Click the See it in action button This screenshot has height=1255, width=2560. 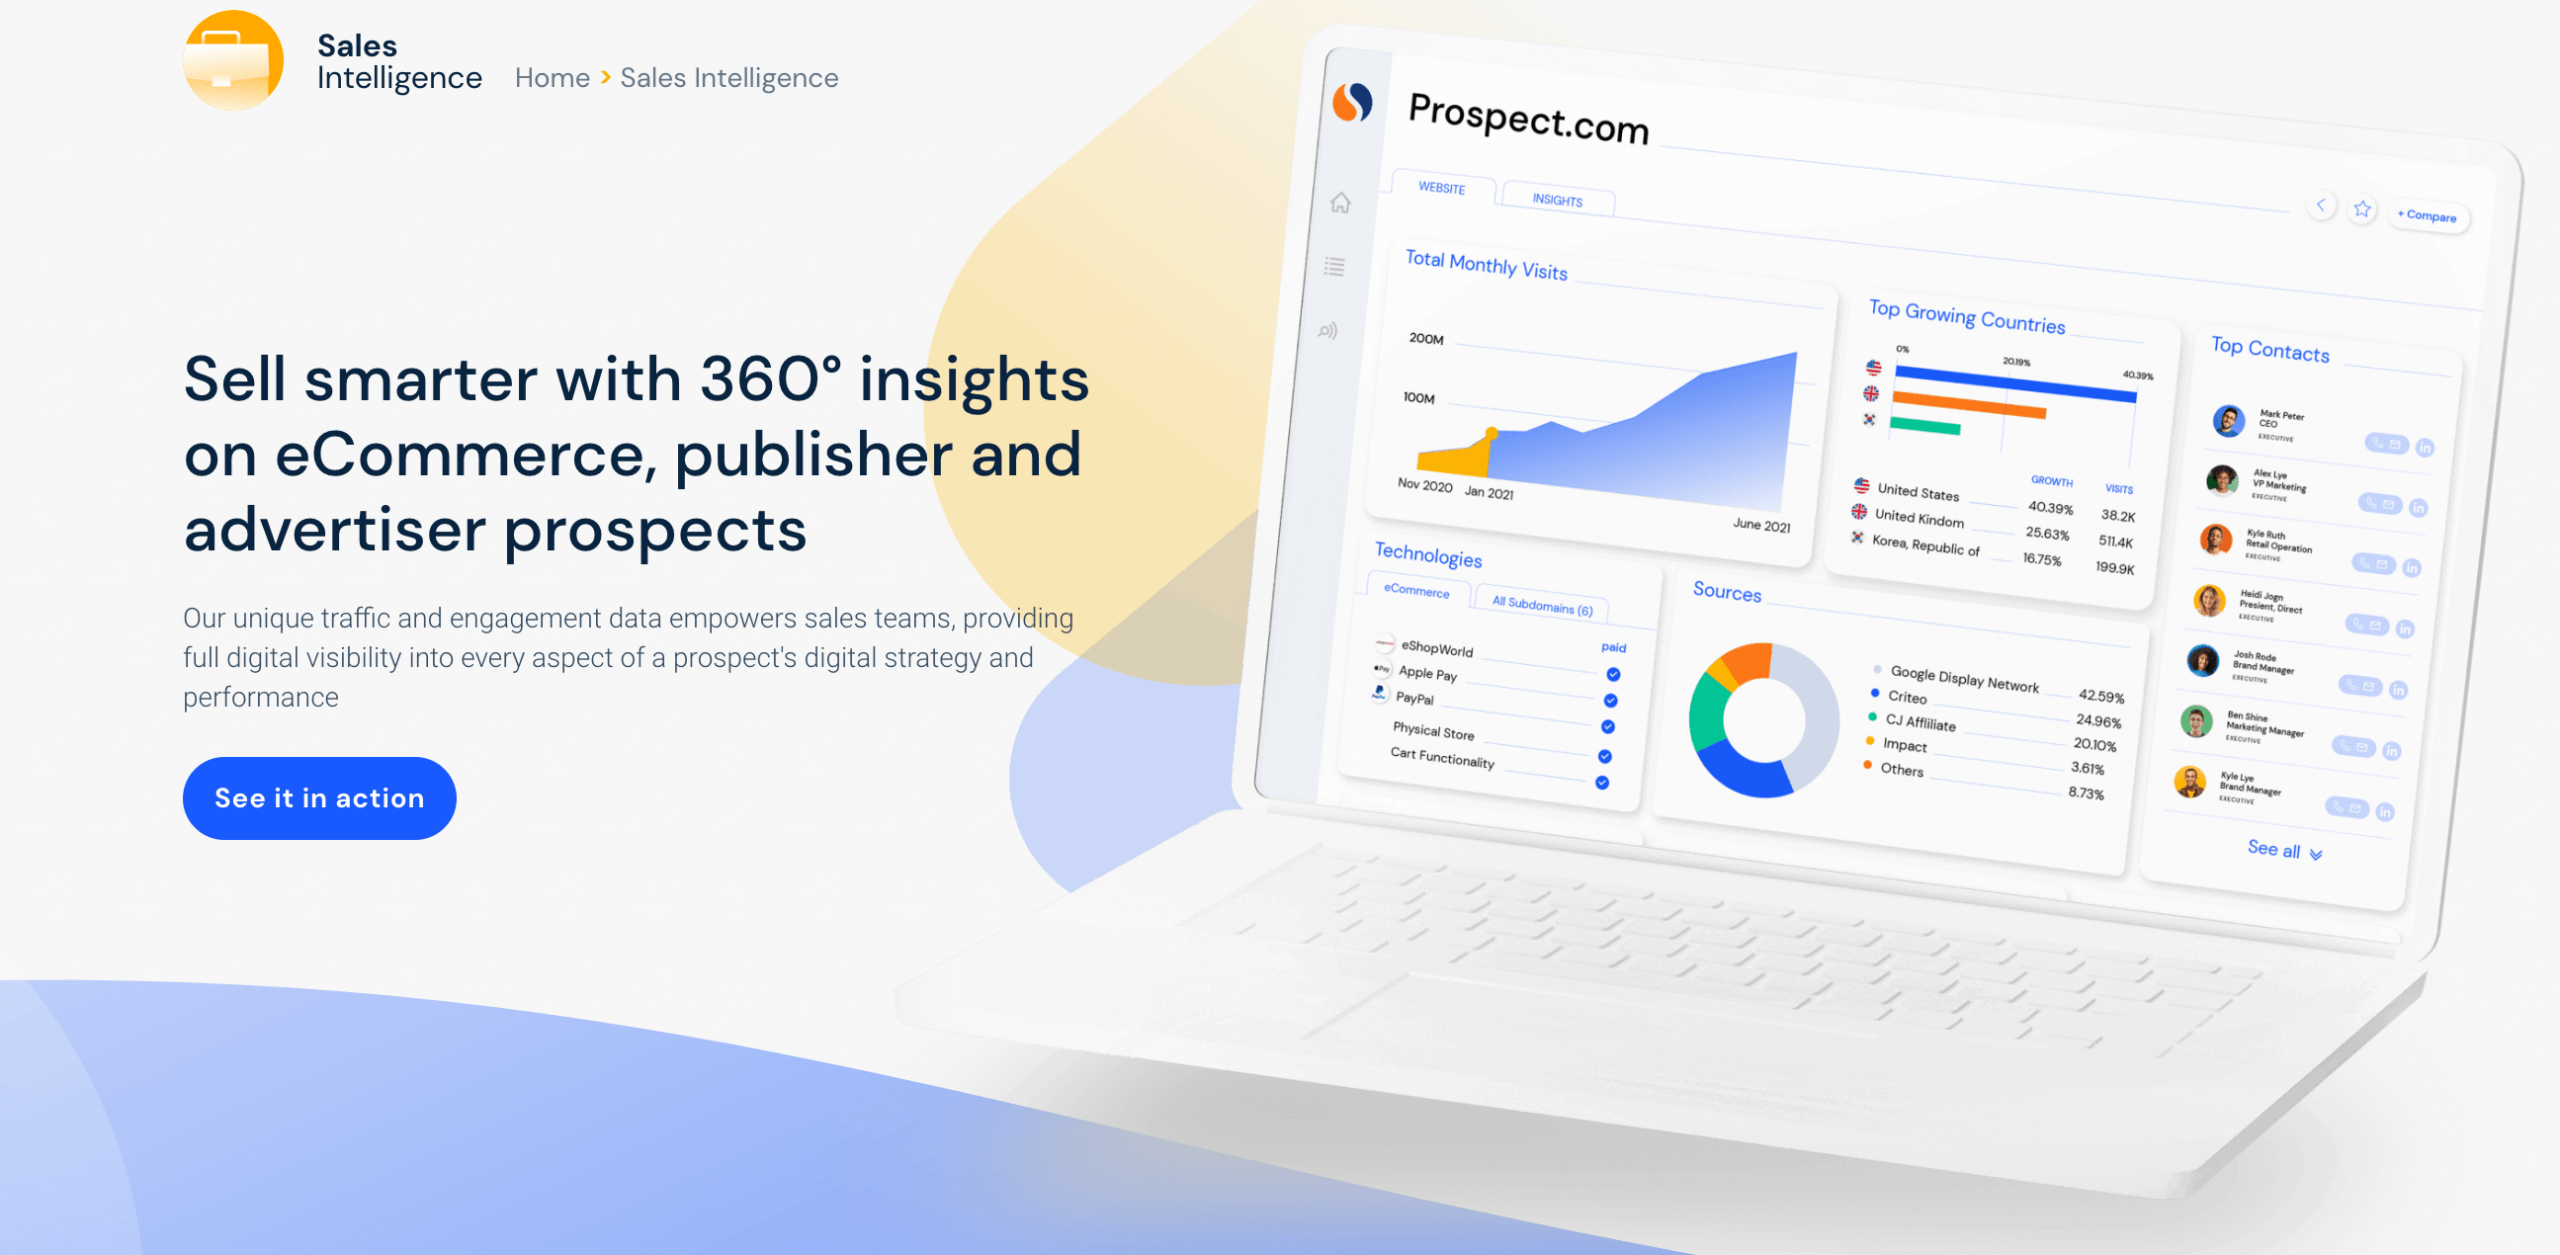click(318, 798)
